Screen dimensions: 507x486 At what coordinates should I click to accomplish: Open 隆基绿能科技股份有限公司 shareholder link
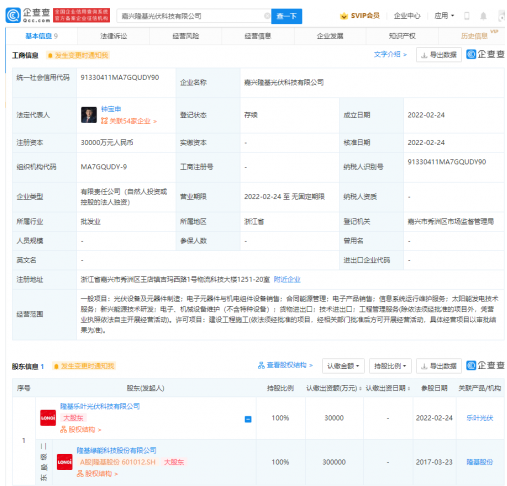[116, 450]
